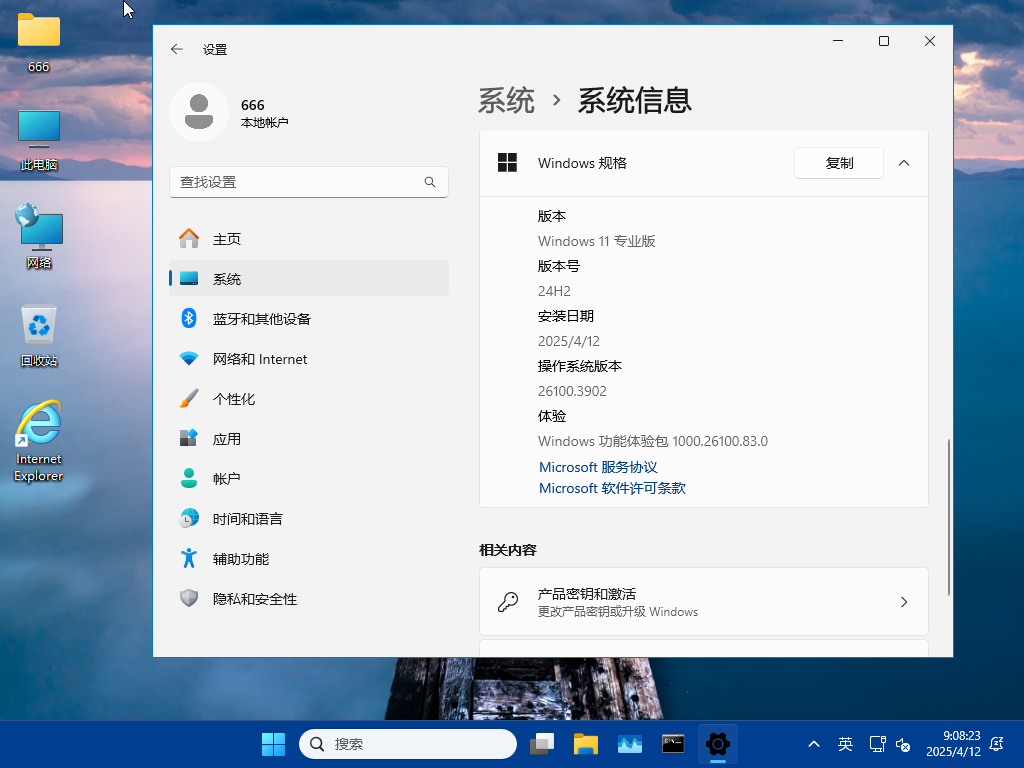Click the Windows logo in Windows 规格 header
The width and height of the screenshot is (1024, 768).
click(507, 163)
